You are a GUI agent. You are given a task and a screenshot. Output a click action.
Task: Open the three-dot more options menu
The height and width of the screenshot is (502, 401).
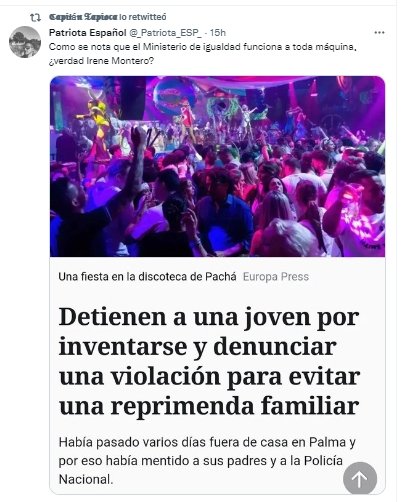[x=379, y=33]
